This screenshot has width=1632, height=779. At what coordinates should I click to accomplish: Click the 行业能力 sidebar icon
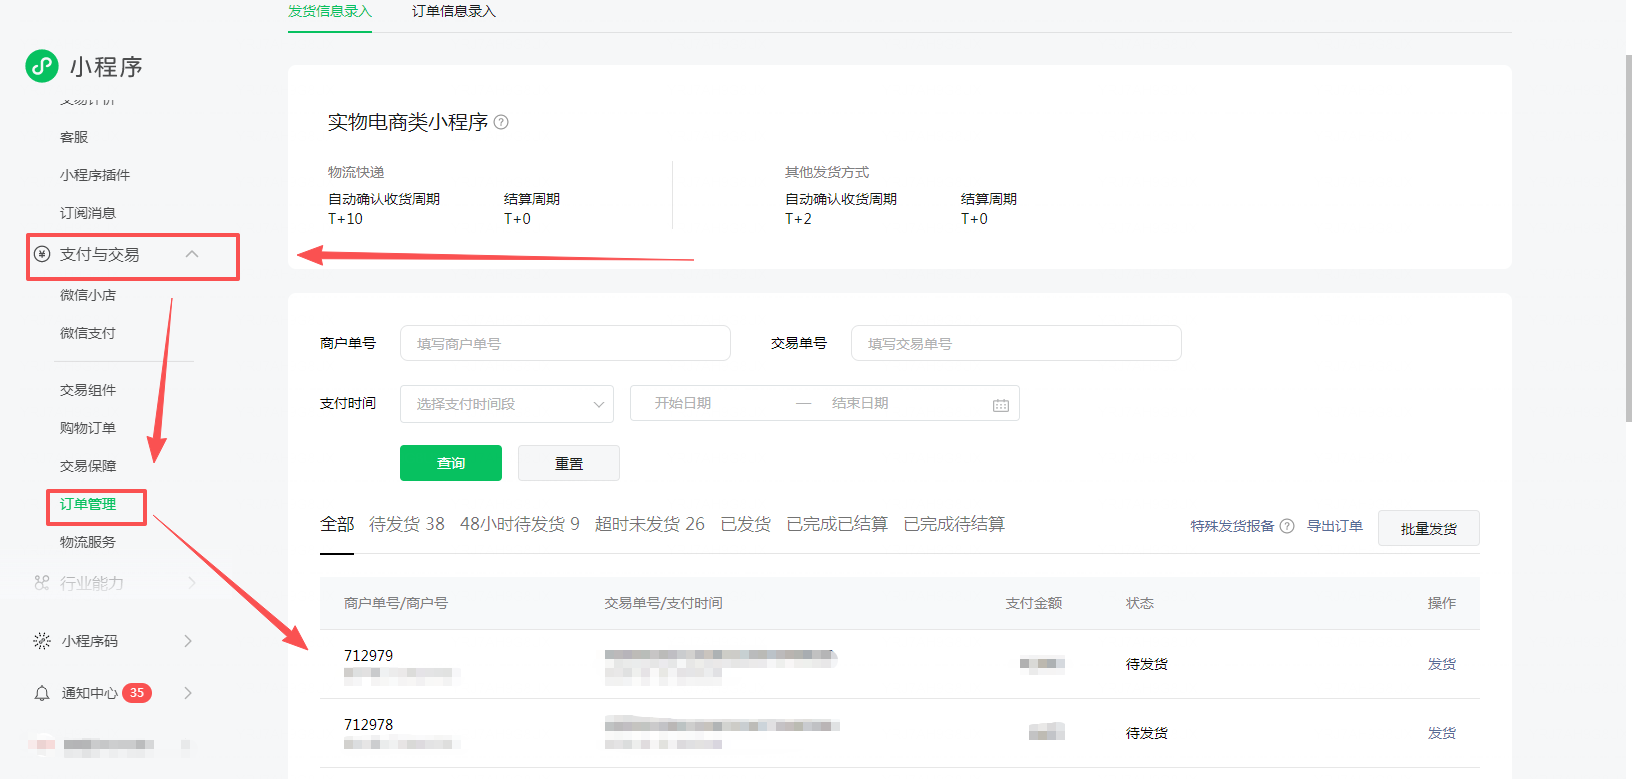42,583
